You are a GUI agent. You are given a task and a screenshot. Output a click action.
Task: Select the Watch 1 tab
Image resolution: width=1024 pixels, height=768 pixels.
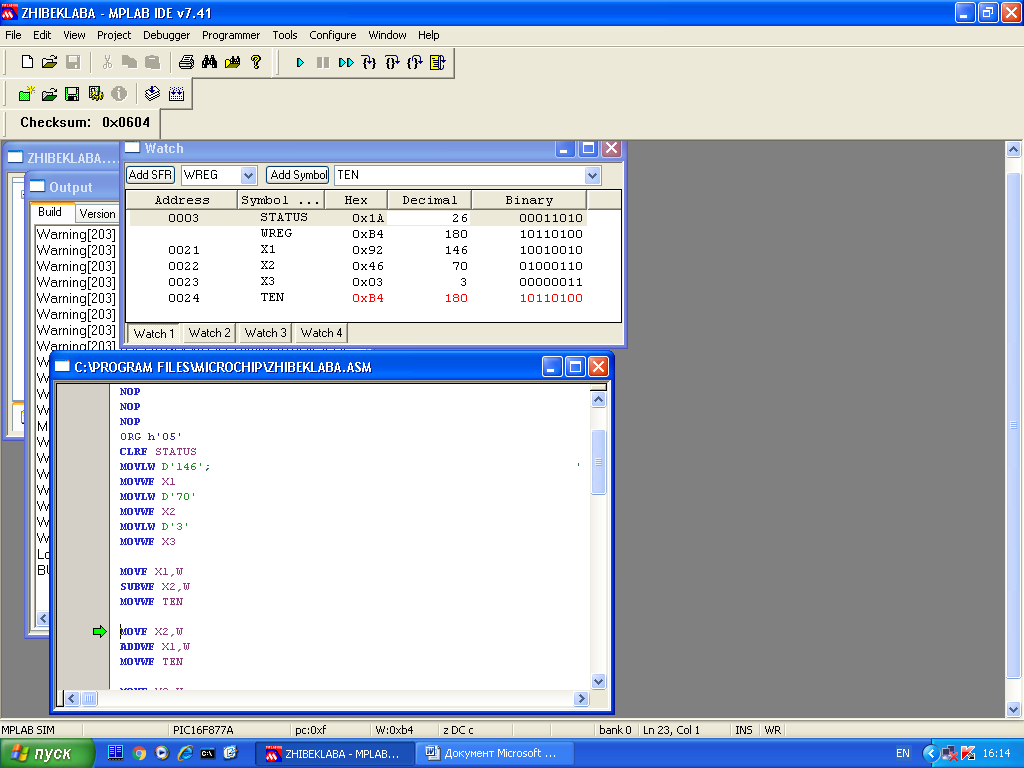(x=154, y=334)
